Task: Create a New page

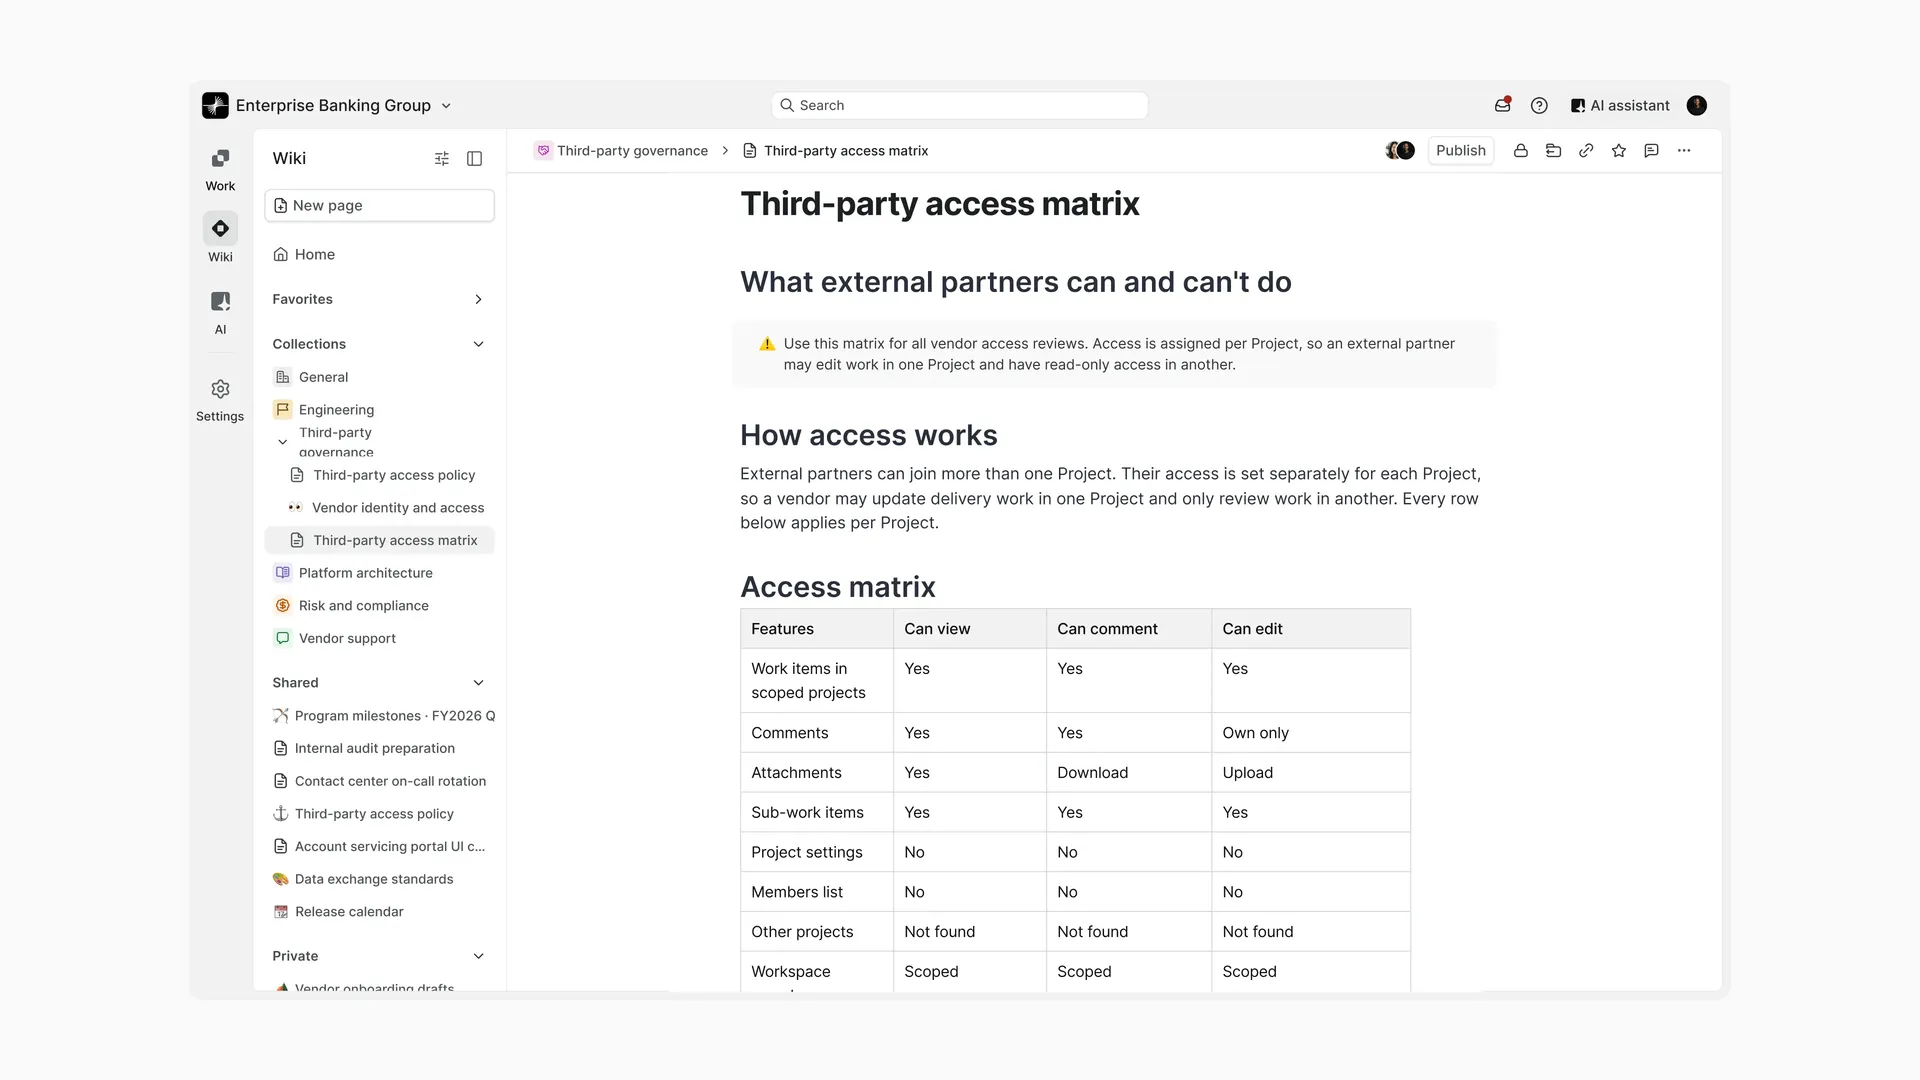Action: click(x=379, y=205)
